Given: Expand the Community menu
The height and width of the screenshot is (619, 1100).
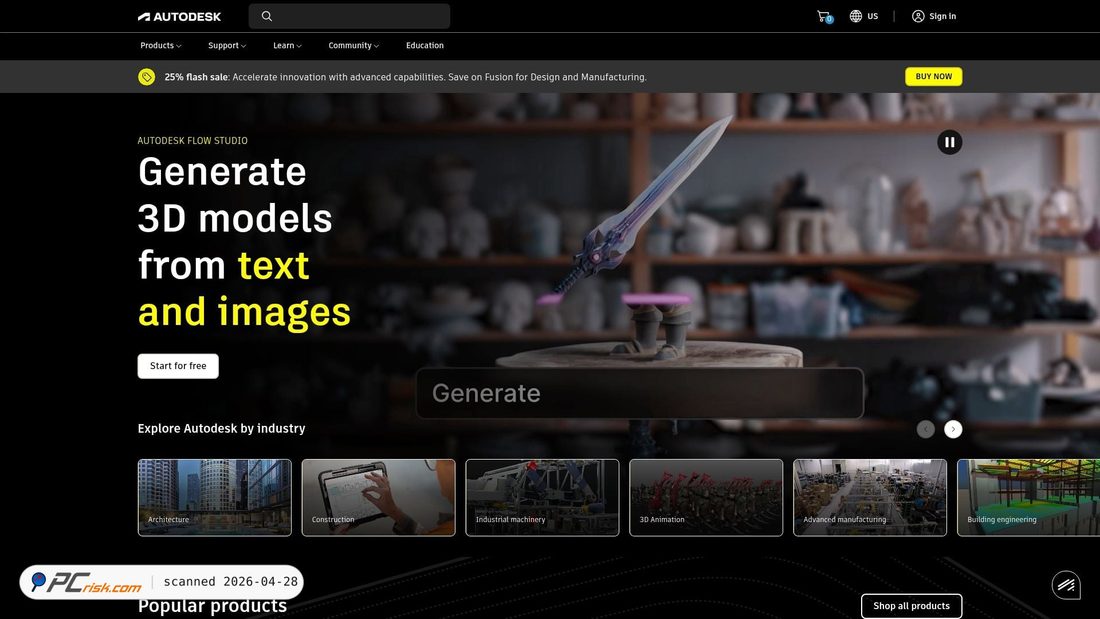Looking at the screenshot, I should pyautogui.click(x=354, y=46).
